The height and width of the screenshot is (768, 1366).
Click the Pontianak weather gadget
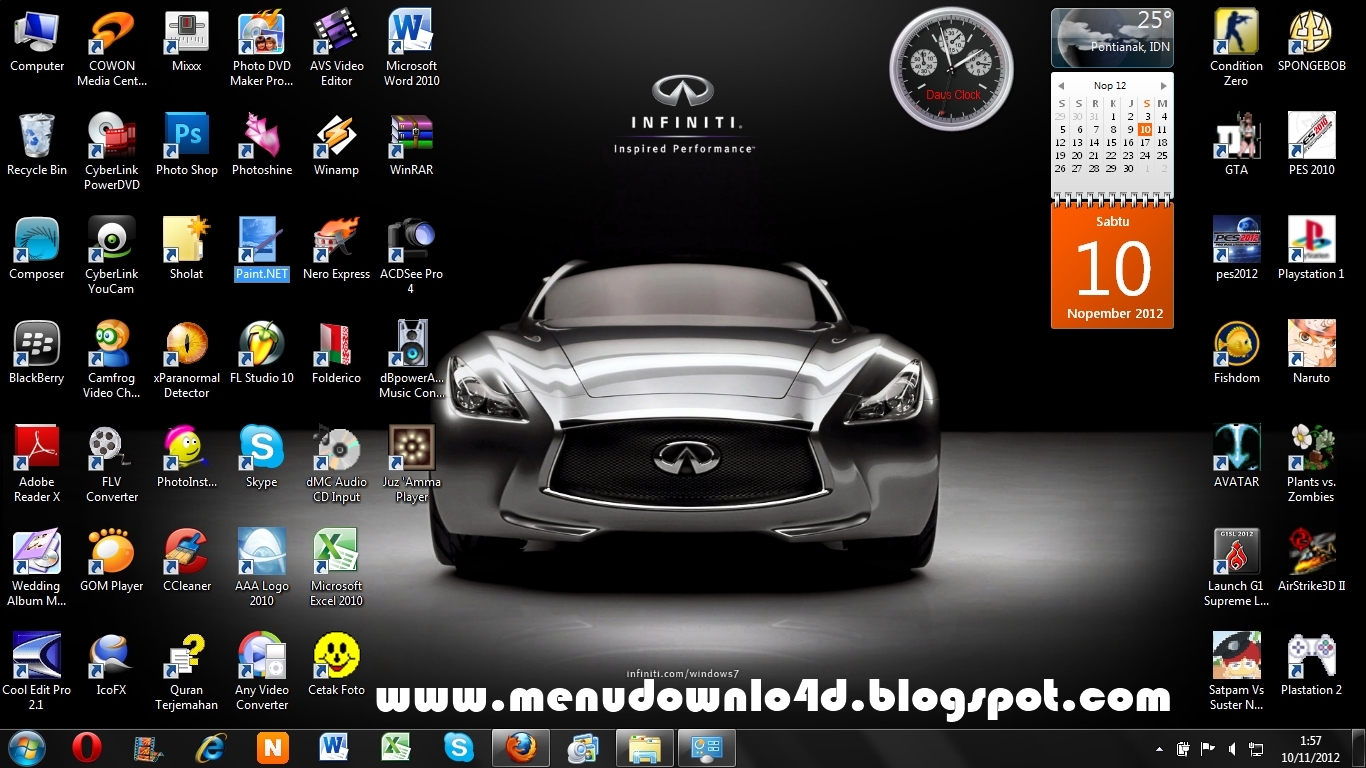[x=1112, y=37]
